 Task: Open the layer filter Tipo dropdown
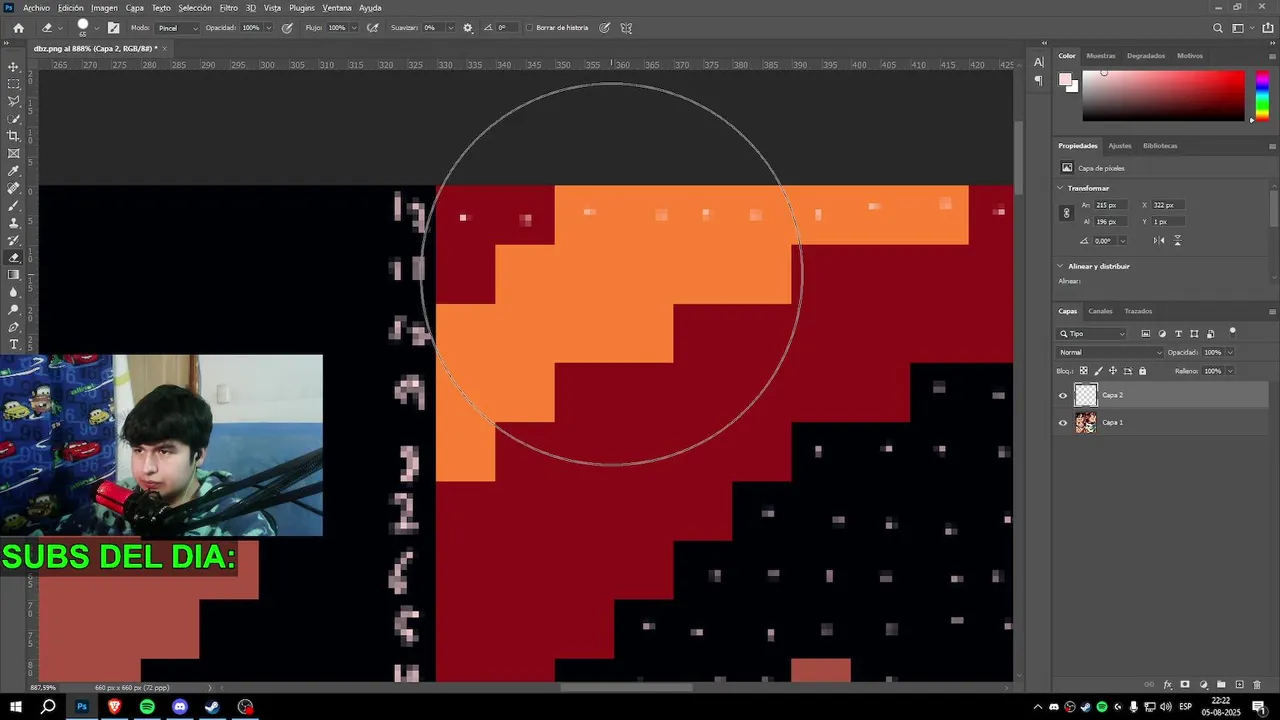[x=1092, y=334]
